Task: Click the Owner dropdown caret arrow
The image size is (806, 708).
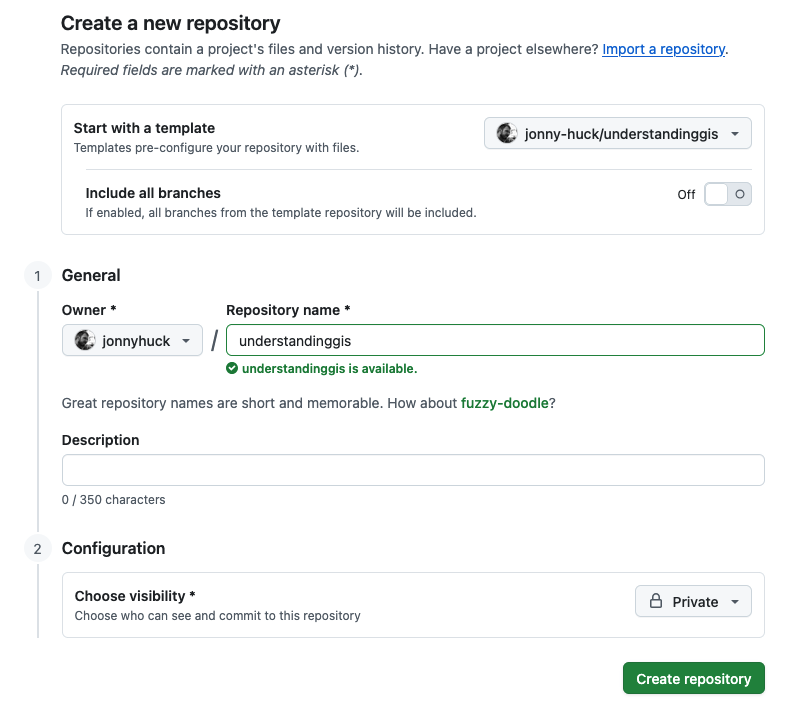Action: click(186, 341)
